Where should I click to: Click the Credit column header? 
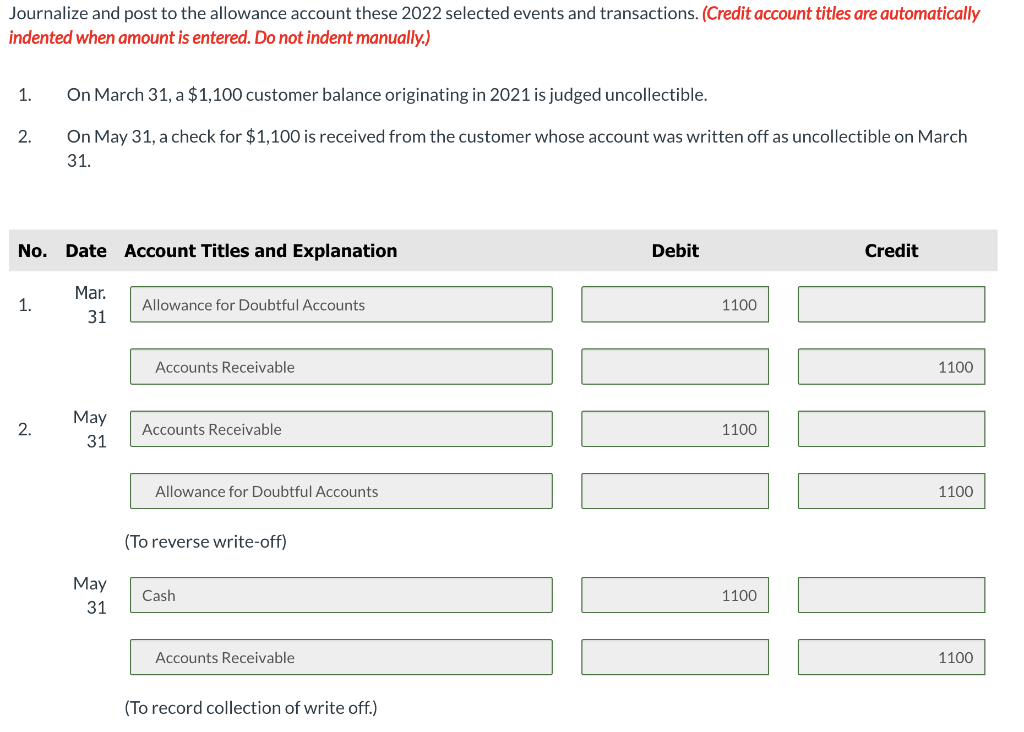891,251
